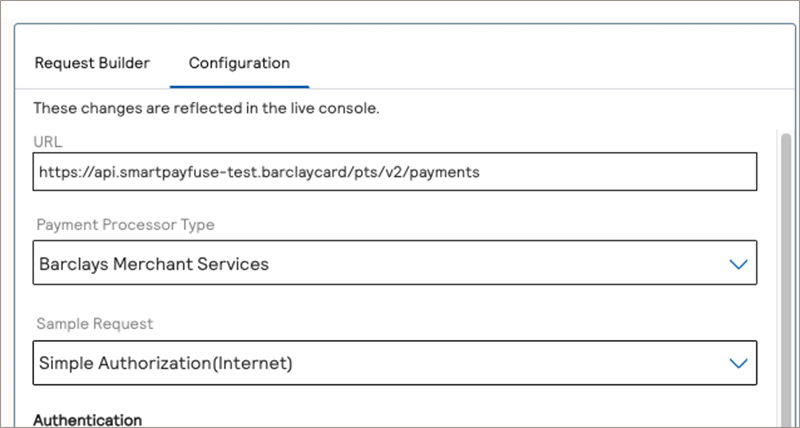Click the empty right end of the URL box

click(650, 172)
